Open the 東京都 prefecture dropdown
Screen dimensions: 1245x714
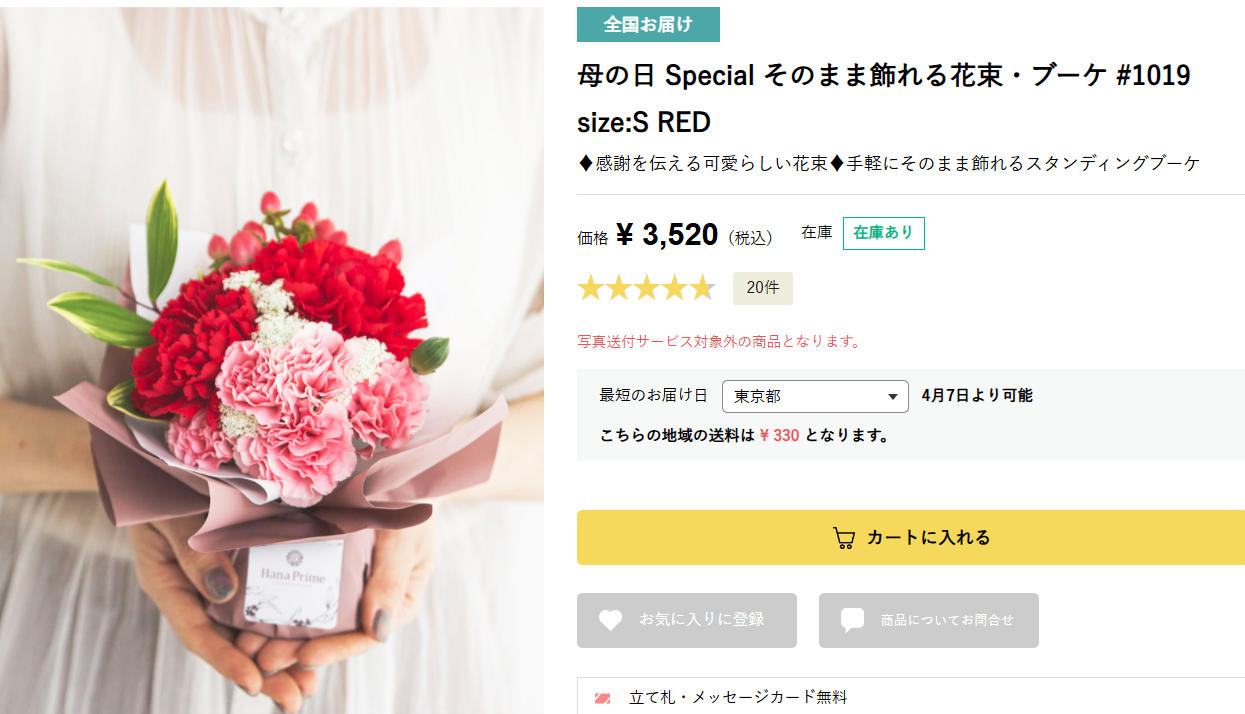click(815, 396)
